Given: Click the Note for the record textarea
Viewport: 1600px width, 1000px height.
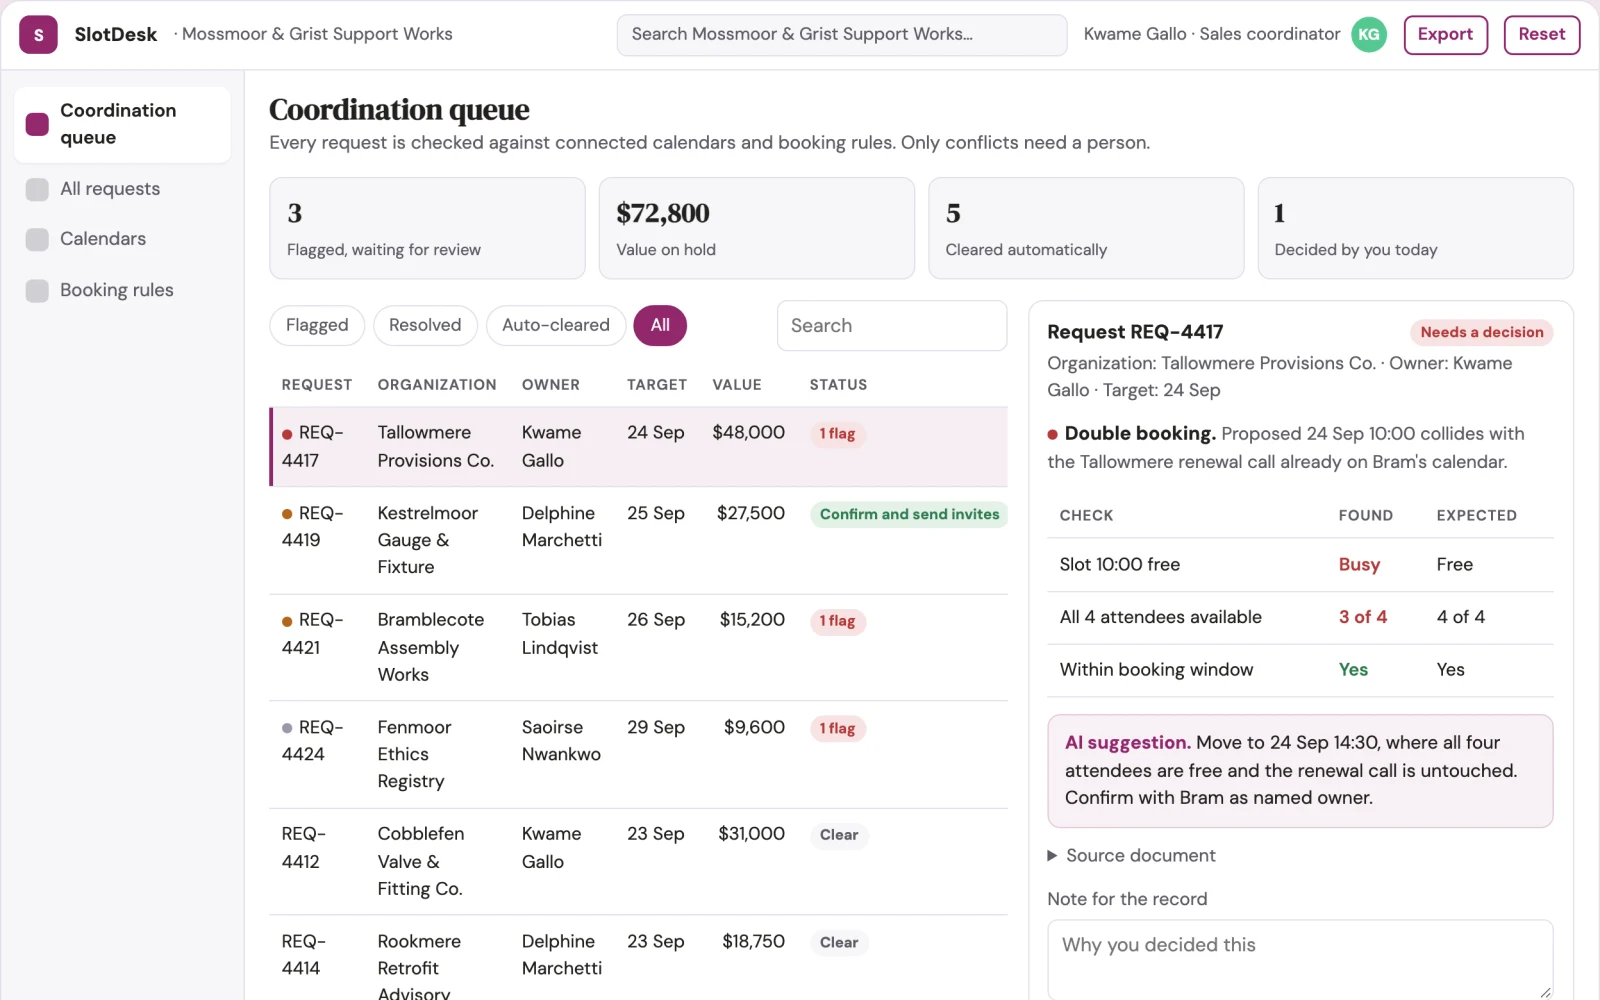Looking at the screenshot, I should [x=1300, y=959].
